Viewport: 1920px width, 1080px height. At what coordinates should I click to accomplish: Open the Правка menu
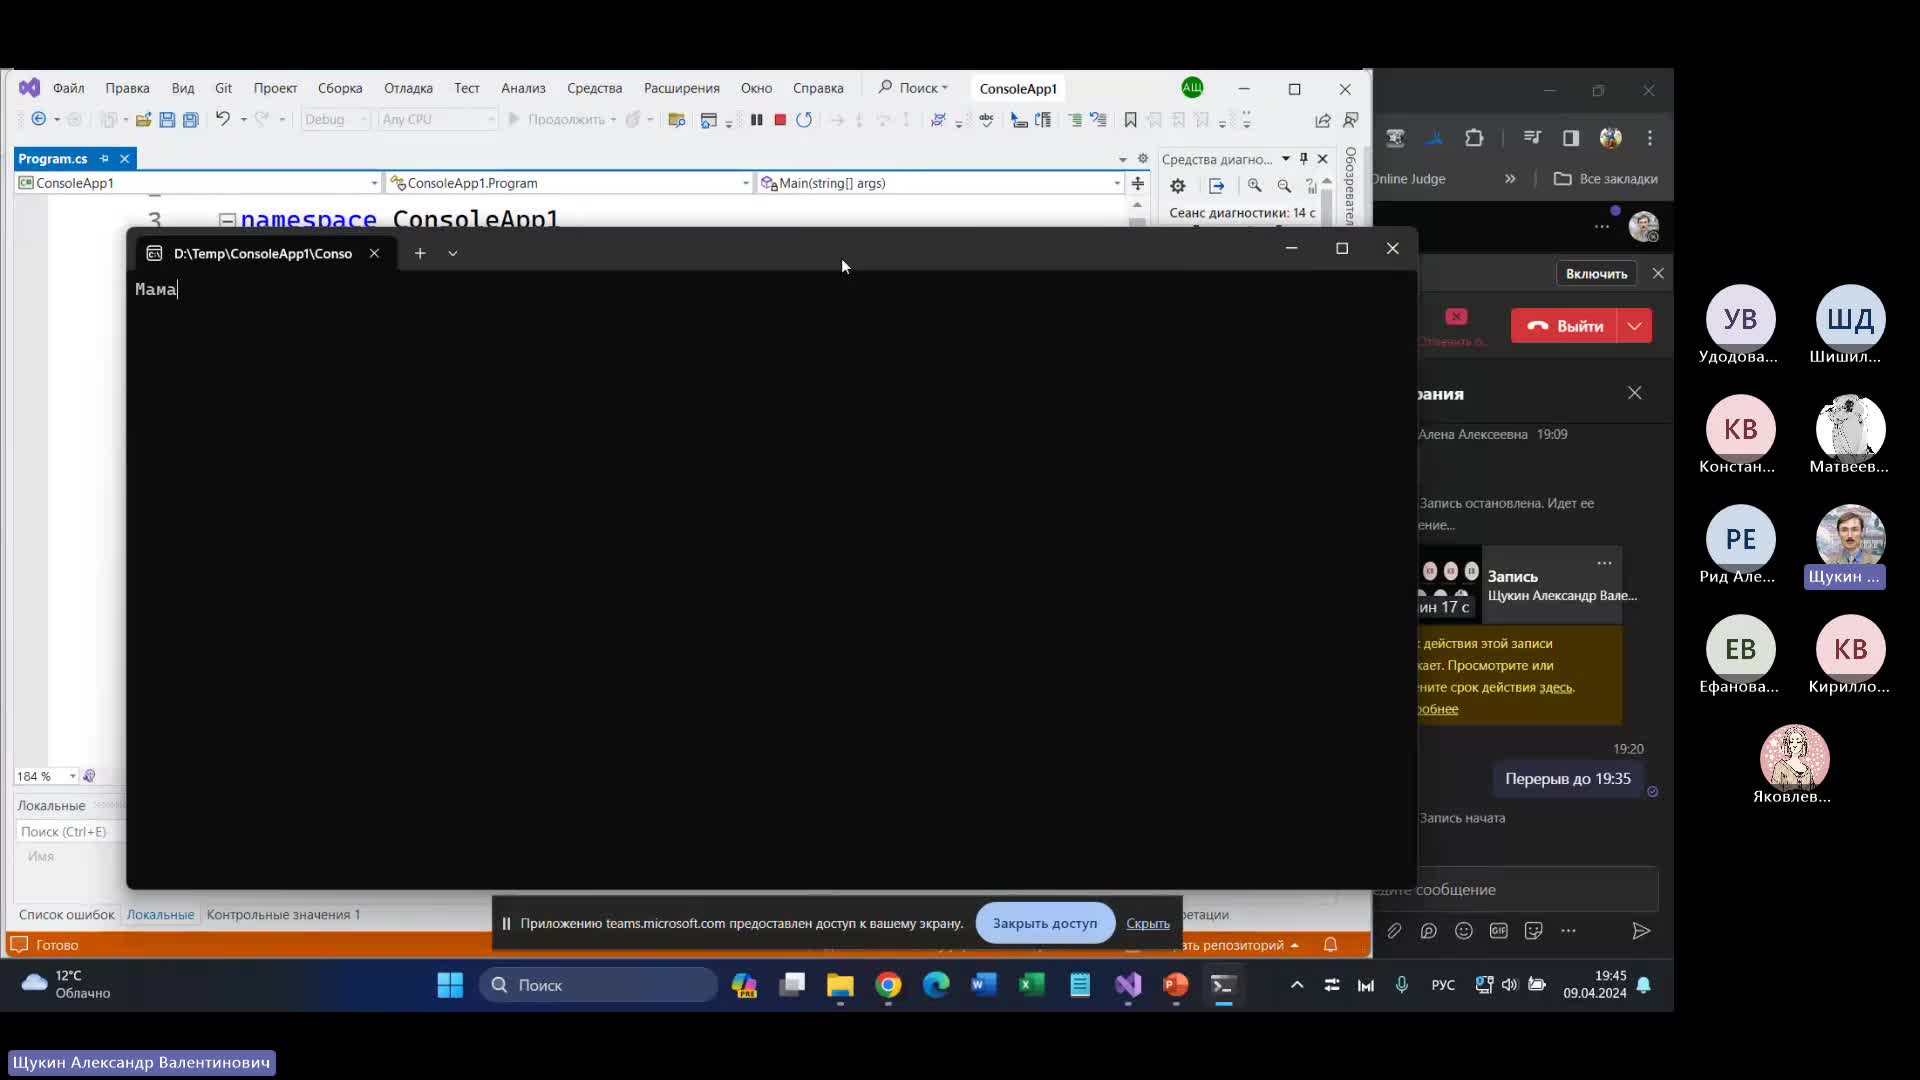coord(127,88)
